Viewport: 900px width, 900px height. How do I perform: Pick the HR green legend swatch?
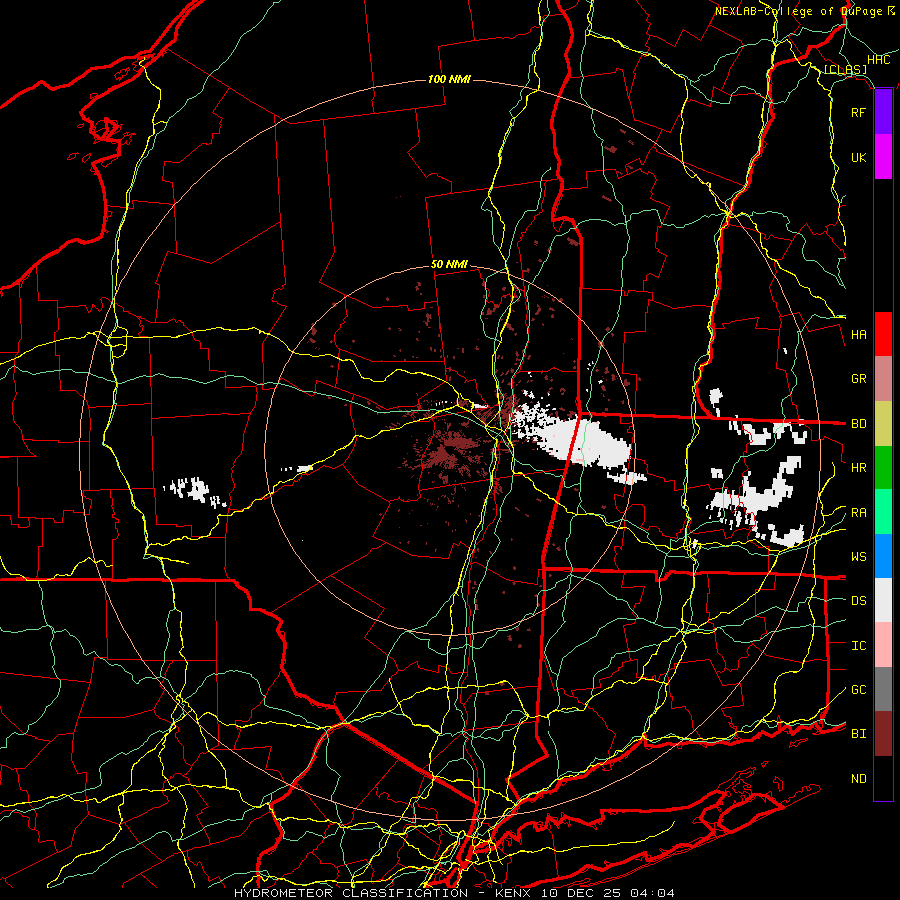click(883, 468)
